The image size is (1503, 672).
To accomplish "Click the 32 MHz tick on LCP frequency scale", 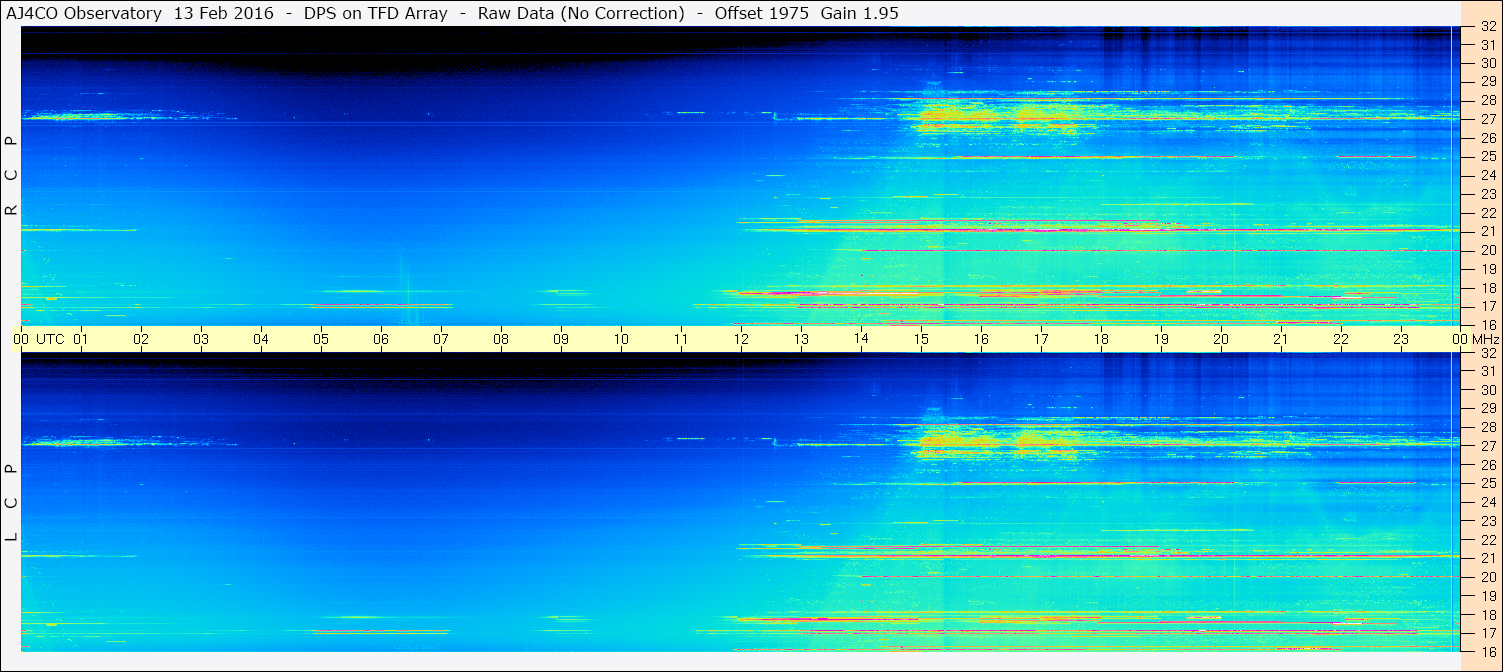I will tap(1487, 353).
